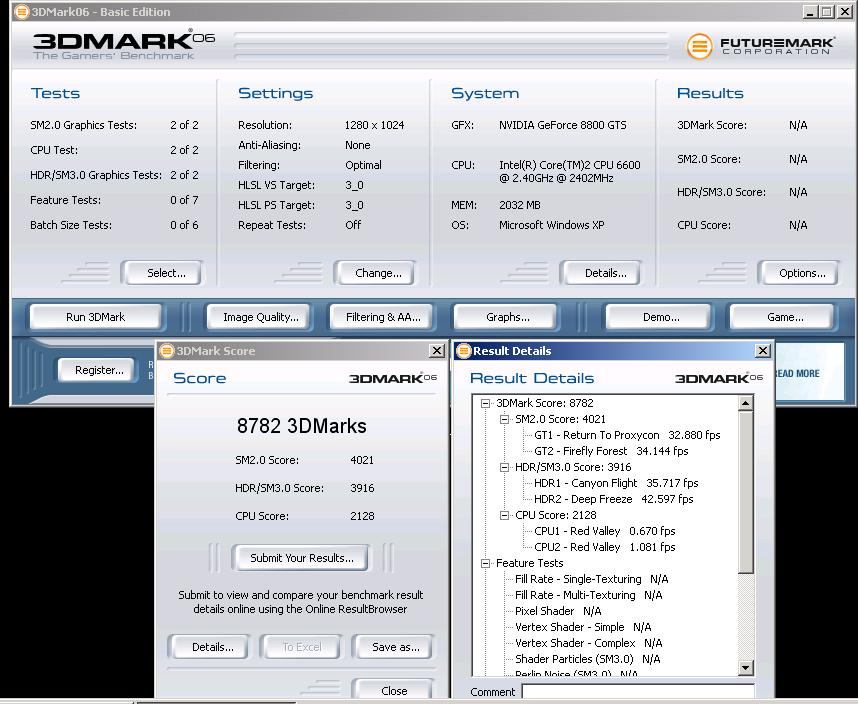
Task: Select CPU2 - Red Valley row
Action: coord(605,547)
